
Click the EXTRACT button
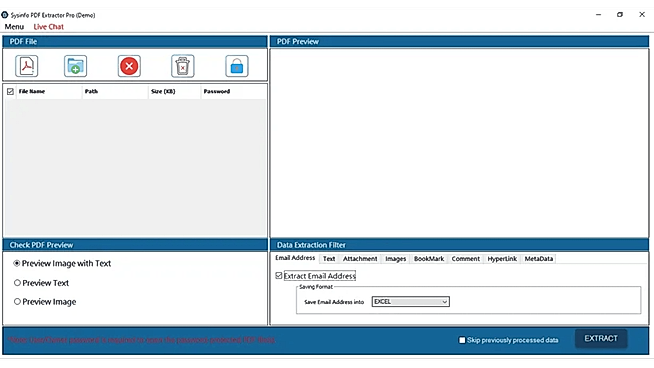click(601, 338)
